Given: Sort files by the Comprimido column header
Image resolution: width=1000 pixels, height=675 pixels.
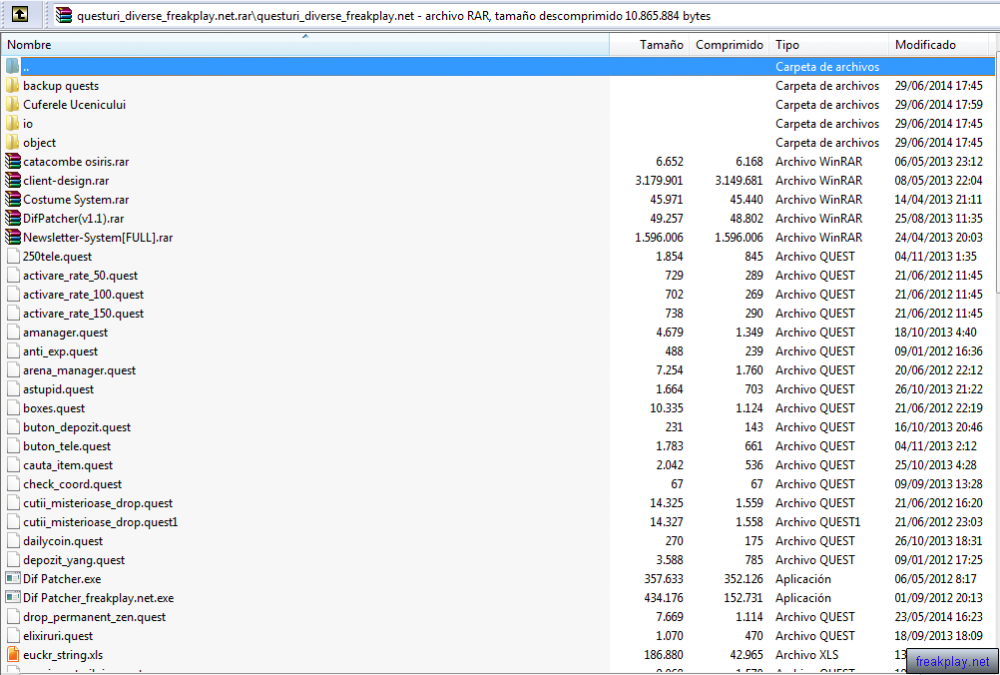Looking at the screenshot, I should [x=729, y=45].
